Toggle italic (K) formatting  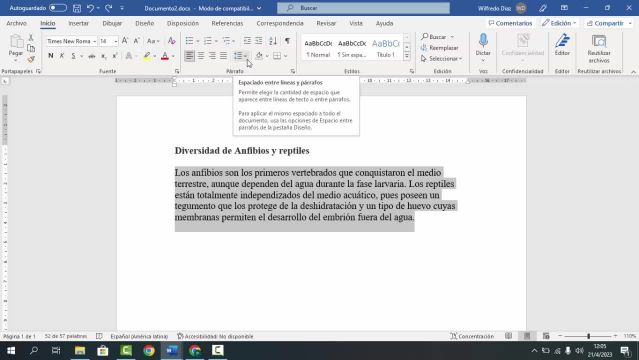[x=62, y=56]
